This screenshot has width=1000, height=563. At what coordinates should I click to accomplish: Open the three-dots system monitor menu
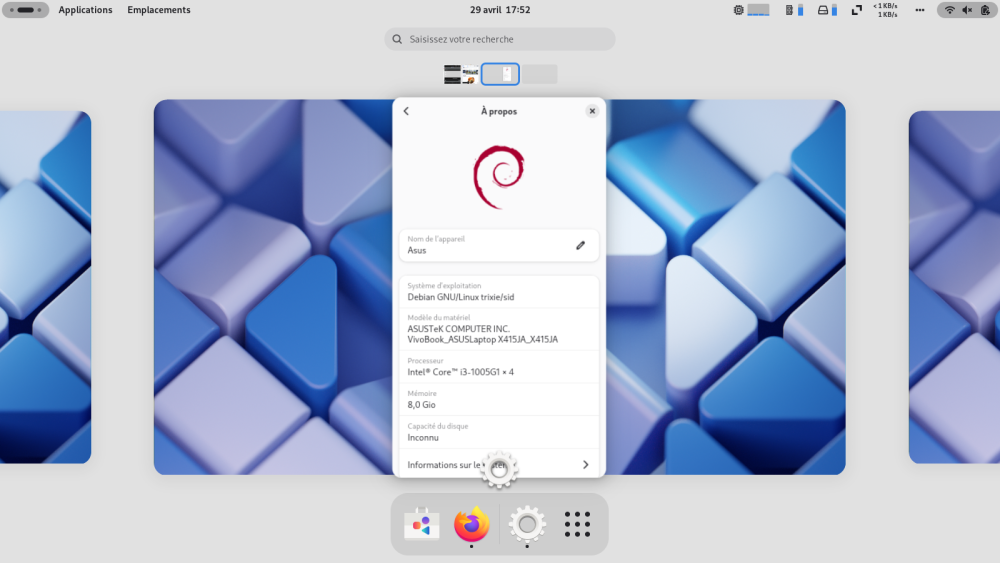click(x=920, y=10)
